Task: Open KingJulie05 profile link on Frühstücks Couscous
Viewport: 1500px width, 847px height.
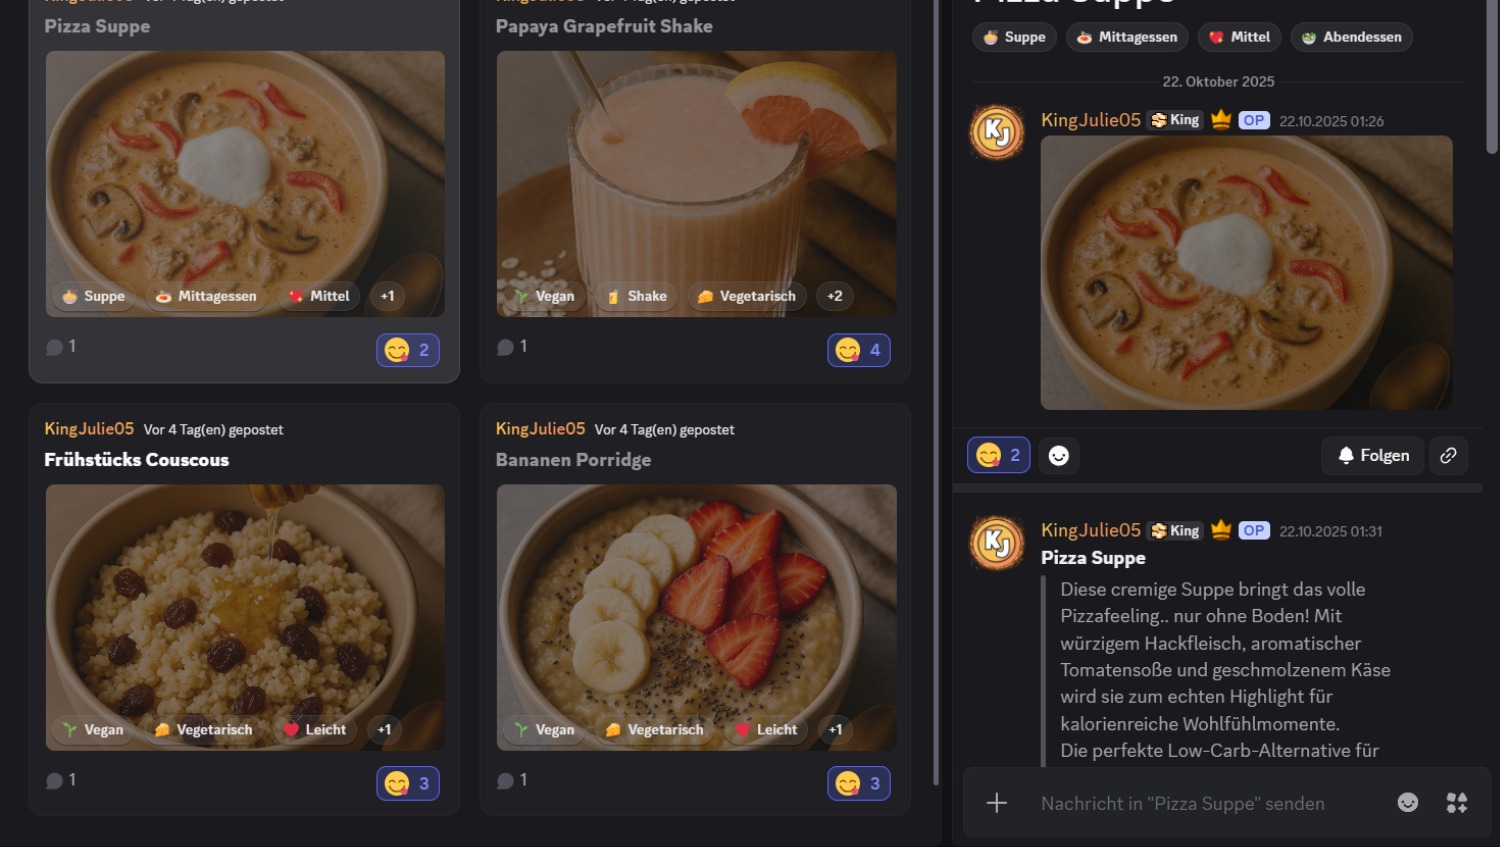Action: [89, 429]
